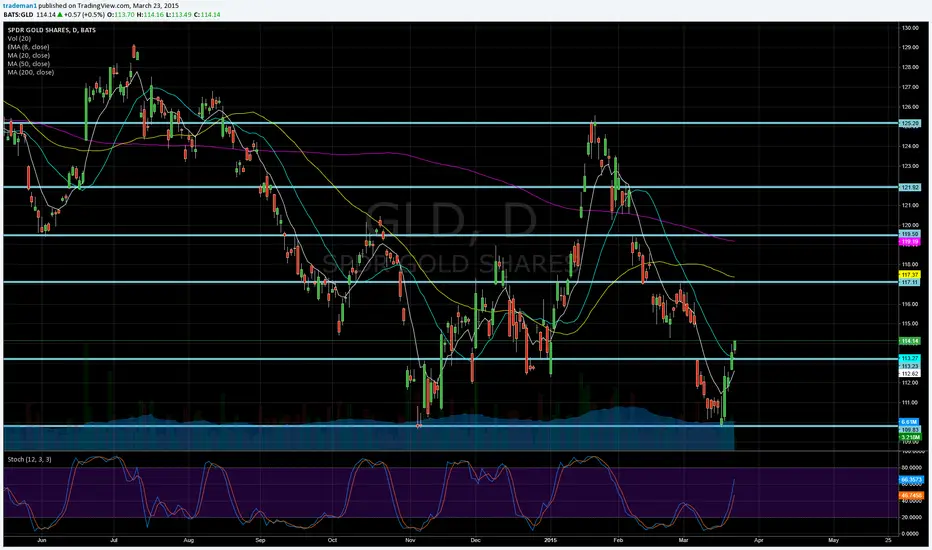This screenshot has width=932, height=550.
Task: Select the BATS:GLD ticker symbol
Action: 18,14
